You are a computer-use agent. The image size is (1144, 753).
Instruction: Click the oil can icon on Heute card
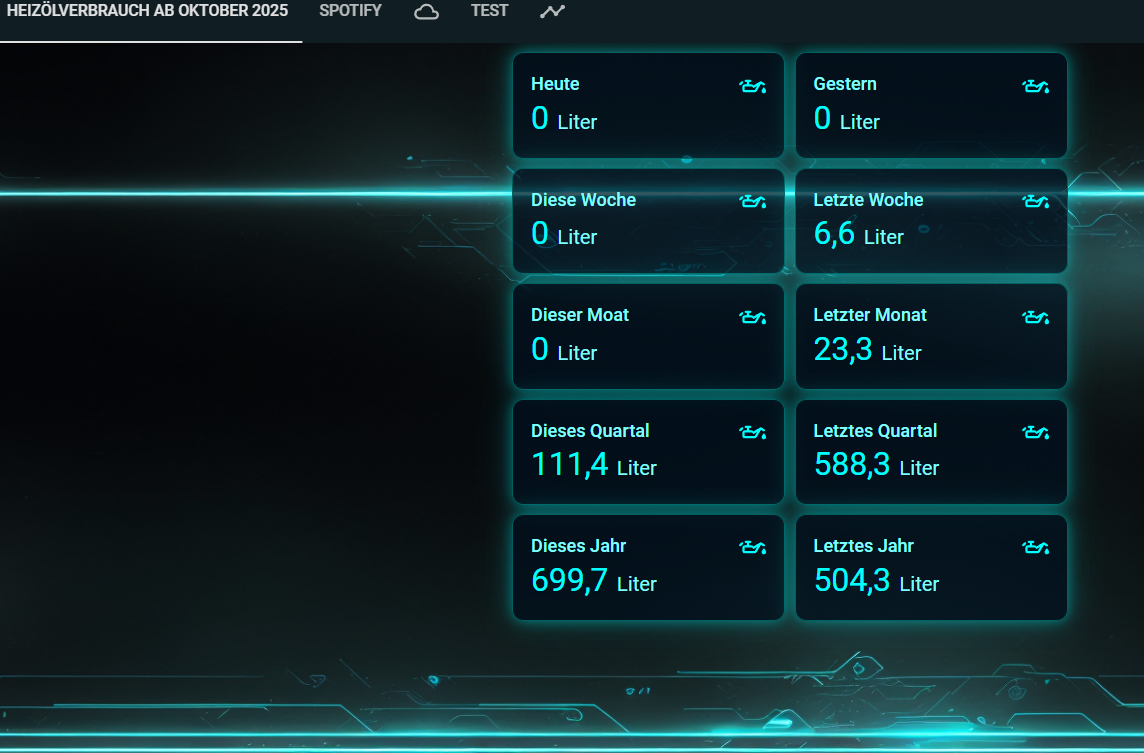tap(752, 87)
